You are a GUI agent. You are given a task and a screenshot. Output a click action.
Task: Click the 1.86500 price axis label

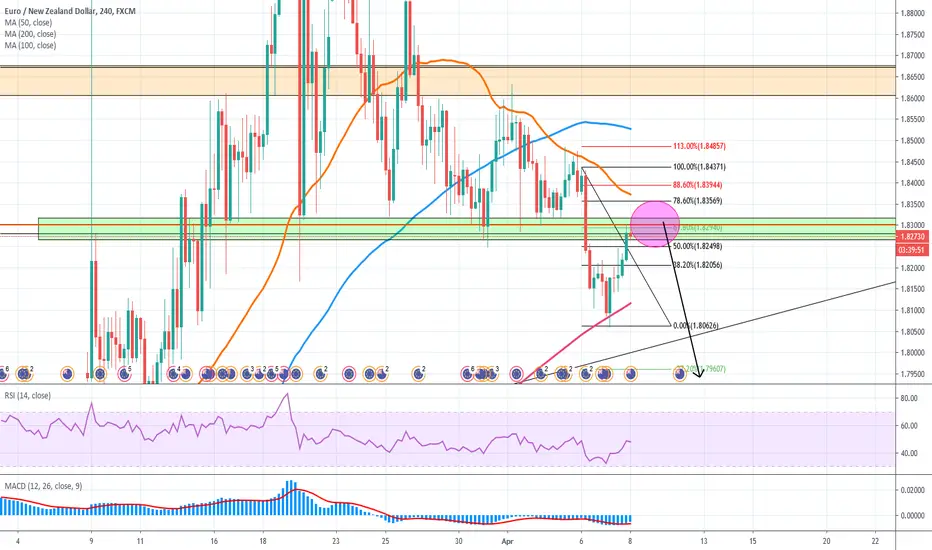(912, 77)
